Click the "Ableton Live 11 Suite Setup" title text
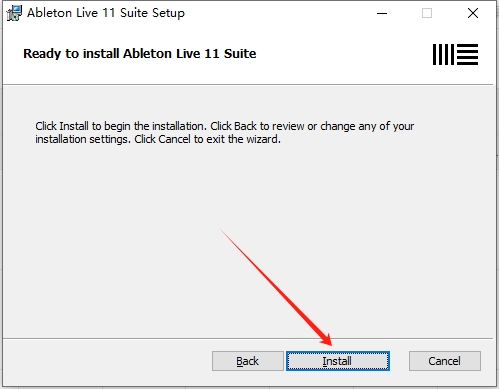The width and height of the screenshot is (499, 389). click(x=106, y=13)
